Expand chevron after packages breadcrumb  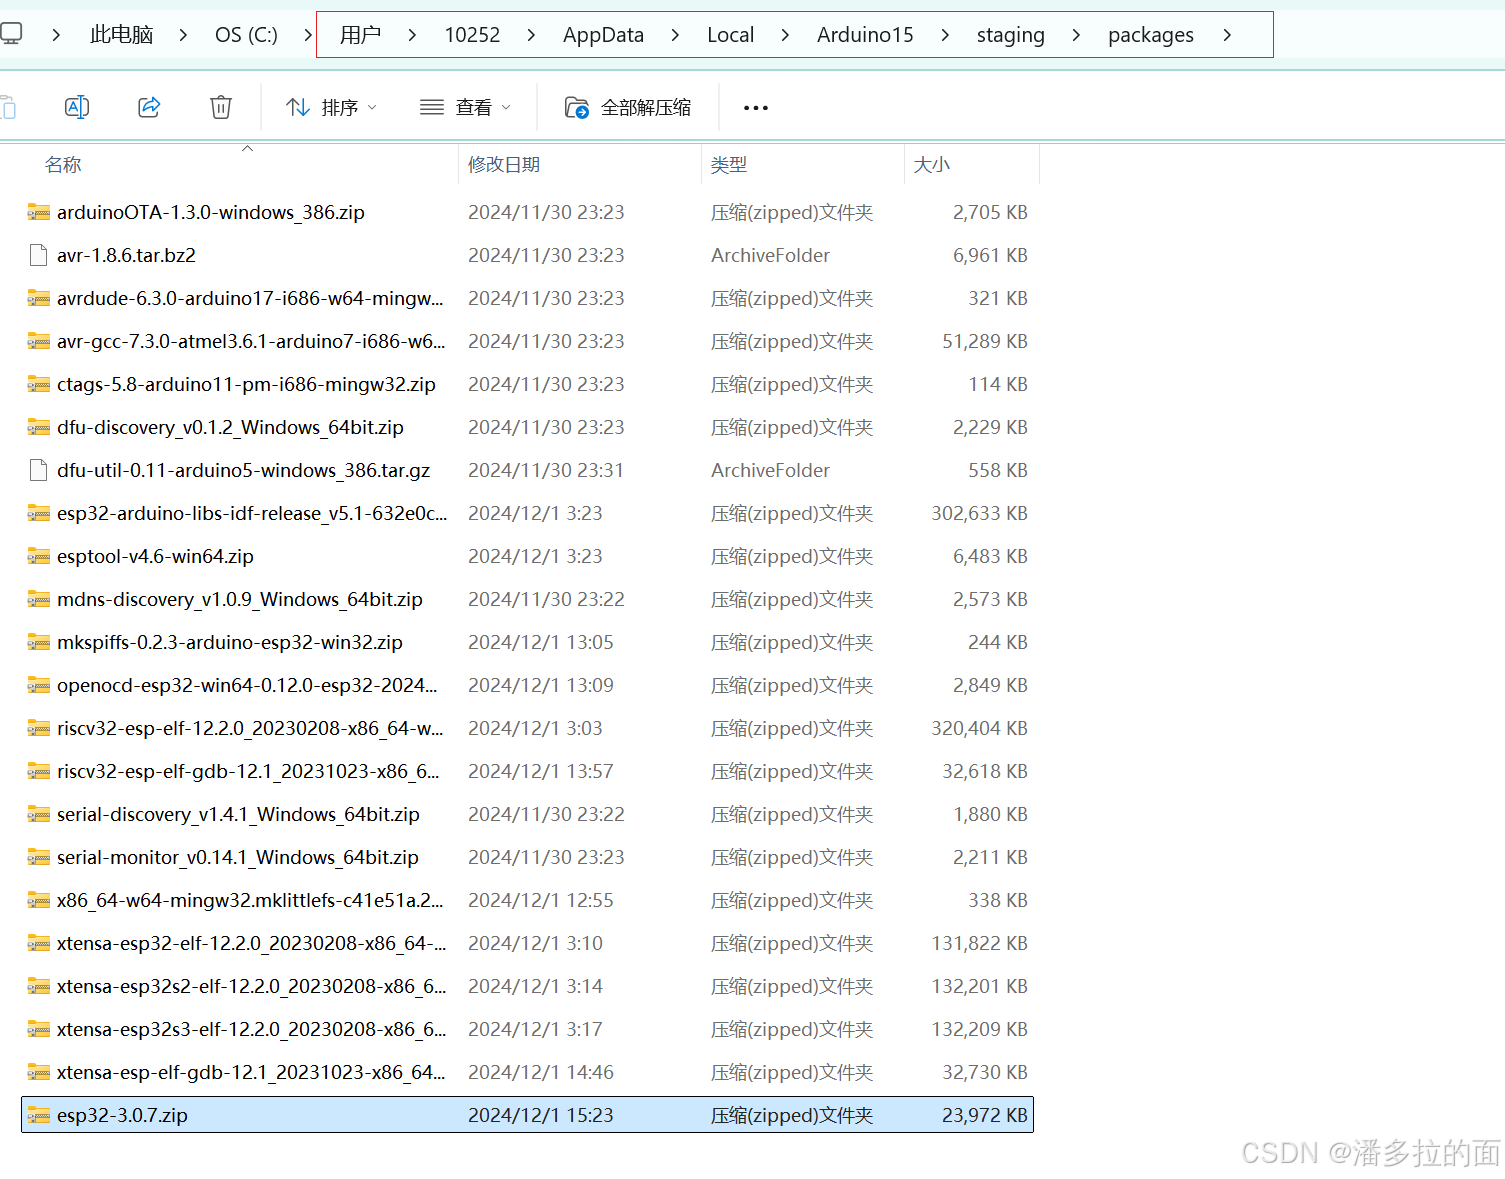1227,35
